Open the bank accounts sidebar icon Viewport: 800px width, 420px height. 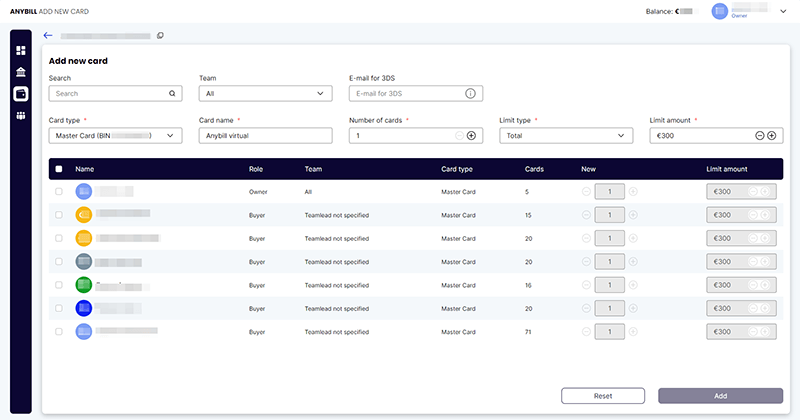21,72
